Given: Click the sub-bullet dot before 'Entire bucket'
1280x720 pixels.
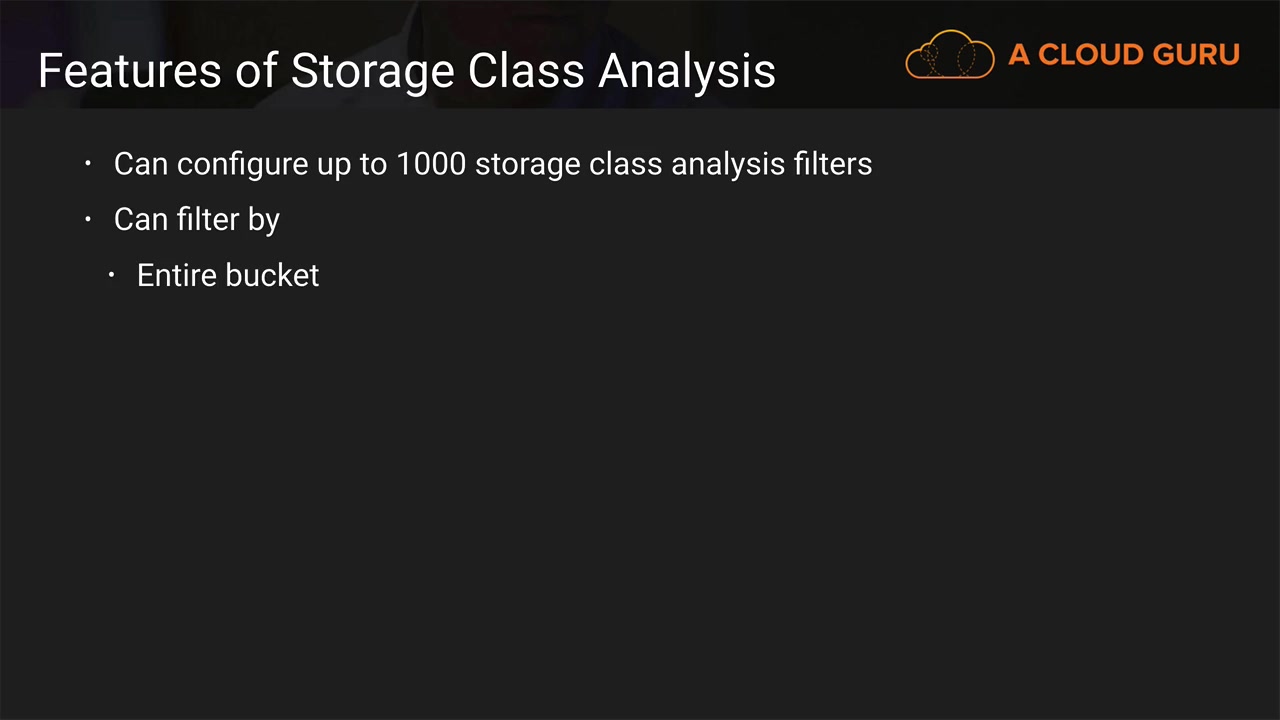Looking at the screenshot, I should click(x=112, y=275).
